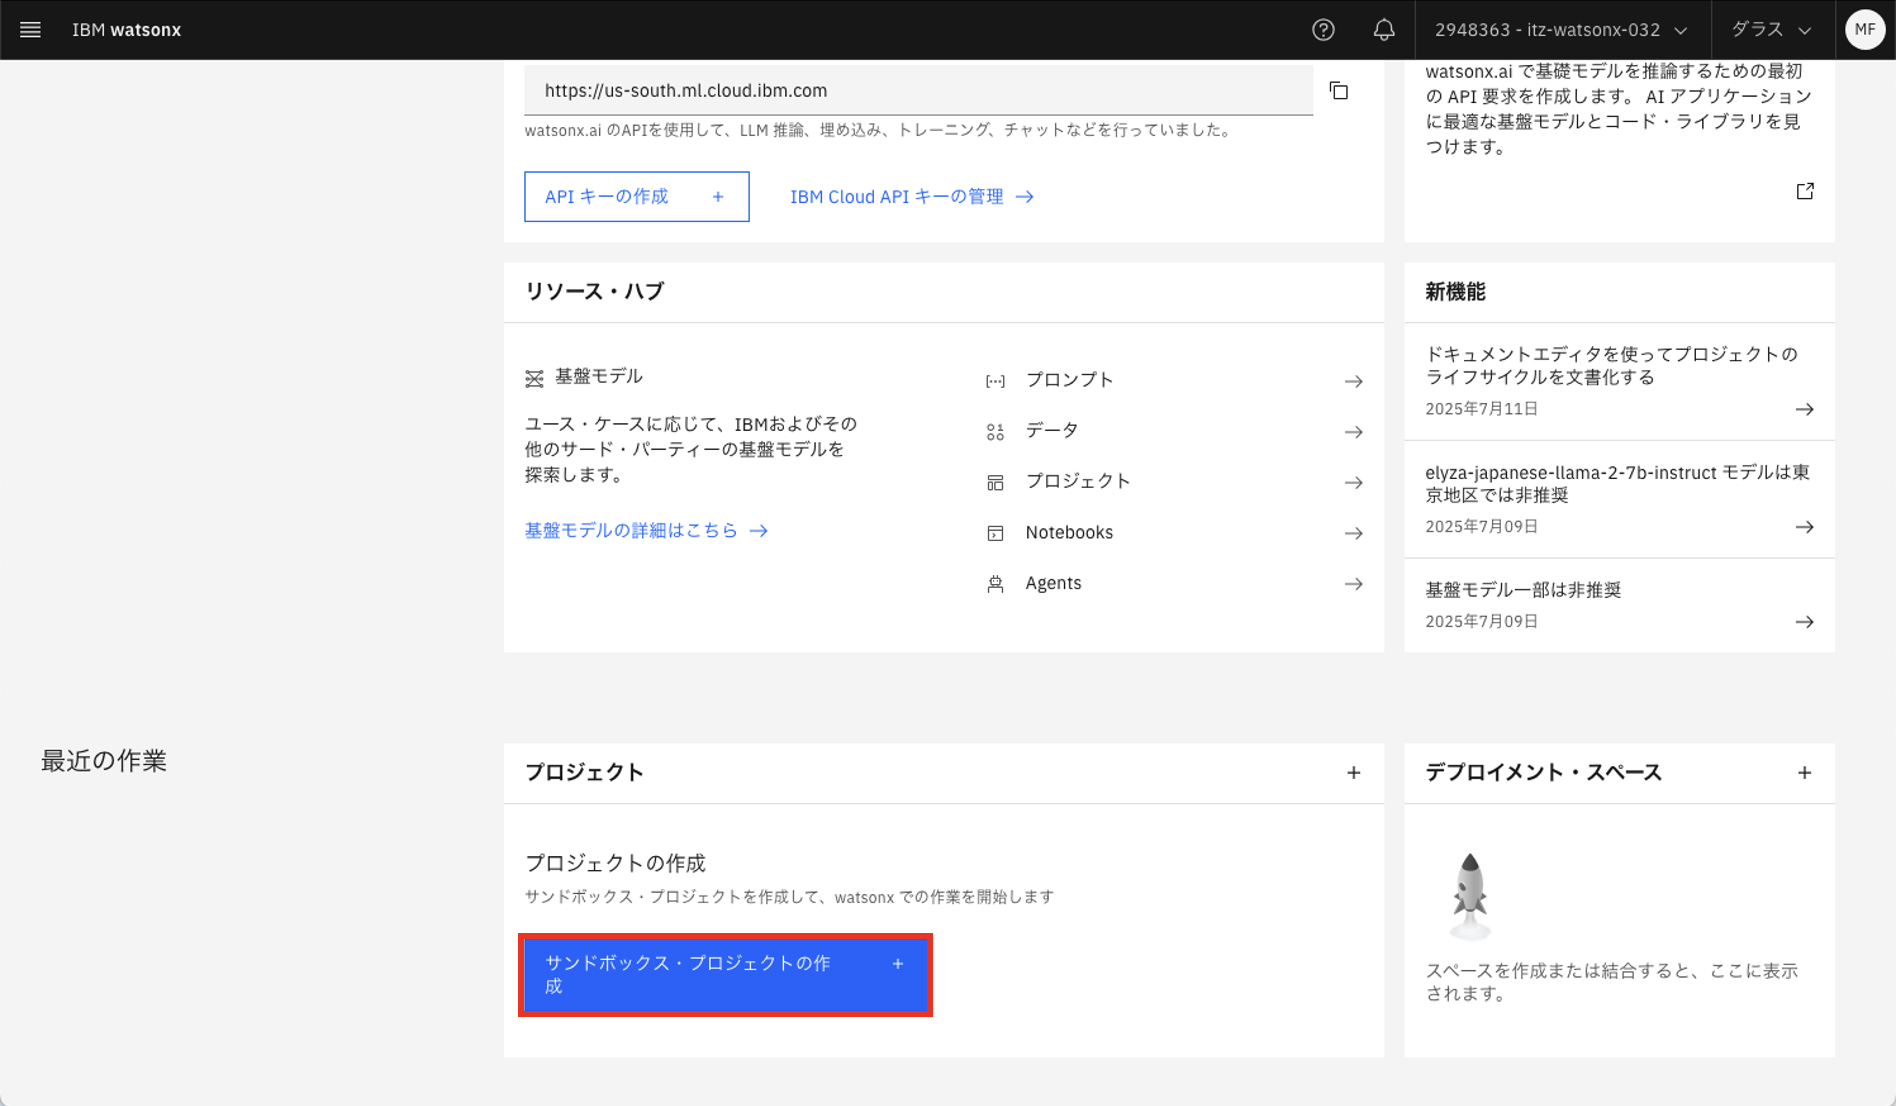The width and height of the screenshot is (1896, 1106).
Task: Click the help question mark icon
Action: 1323,30
